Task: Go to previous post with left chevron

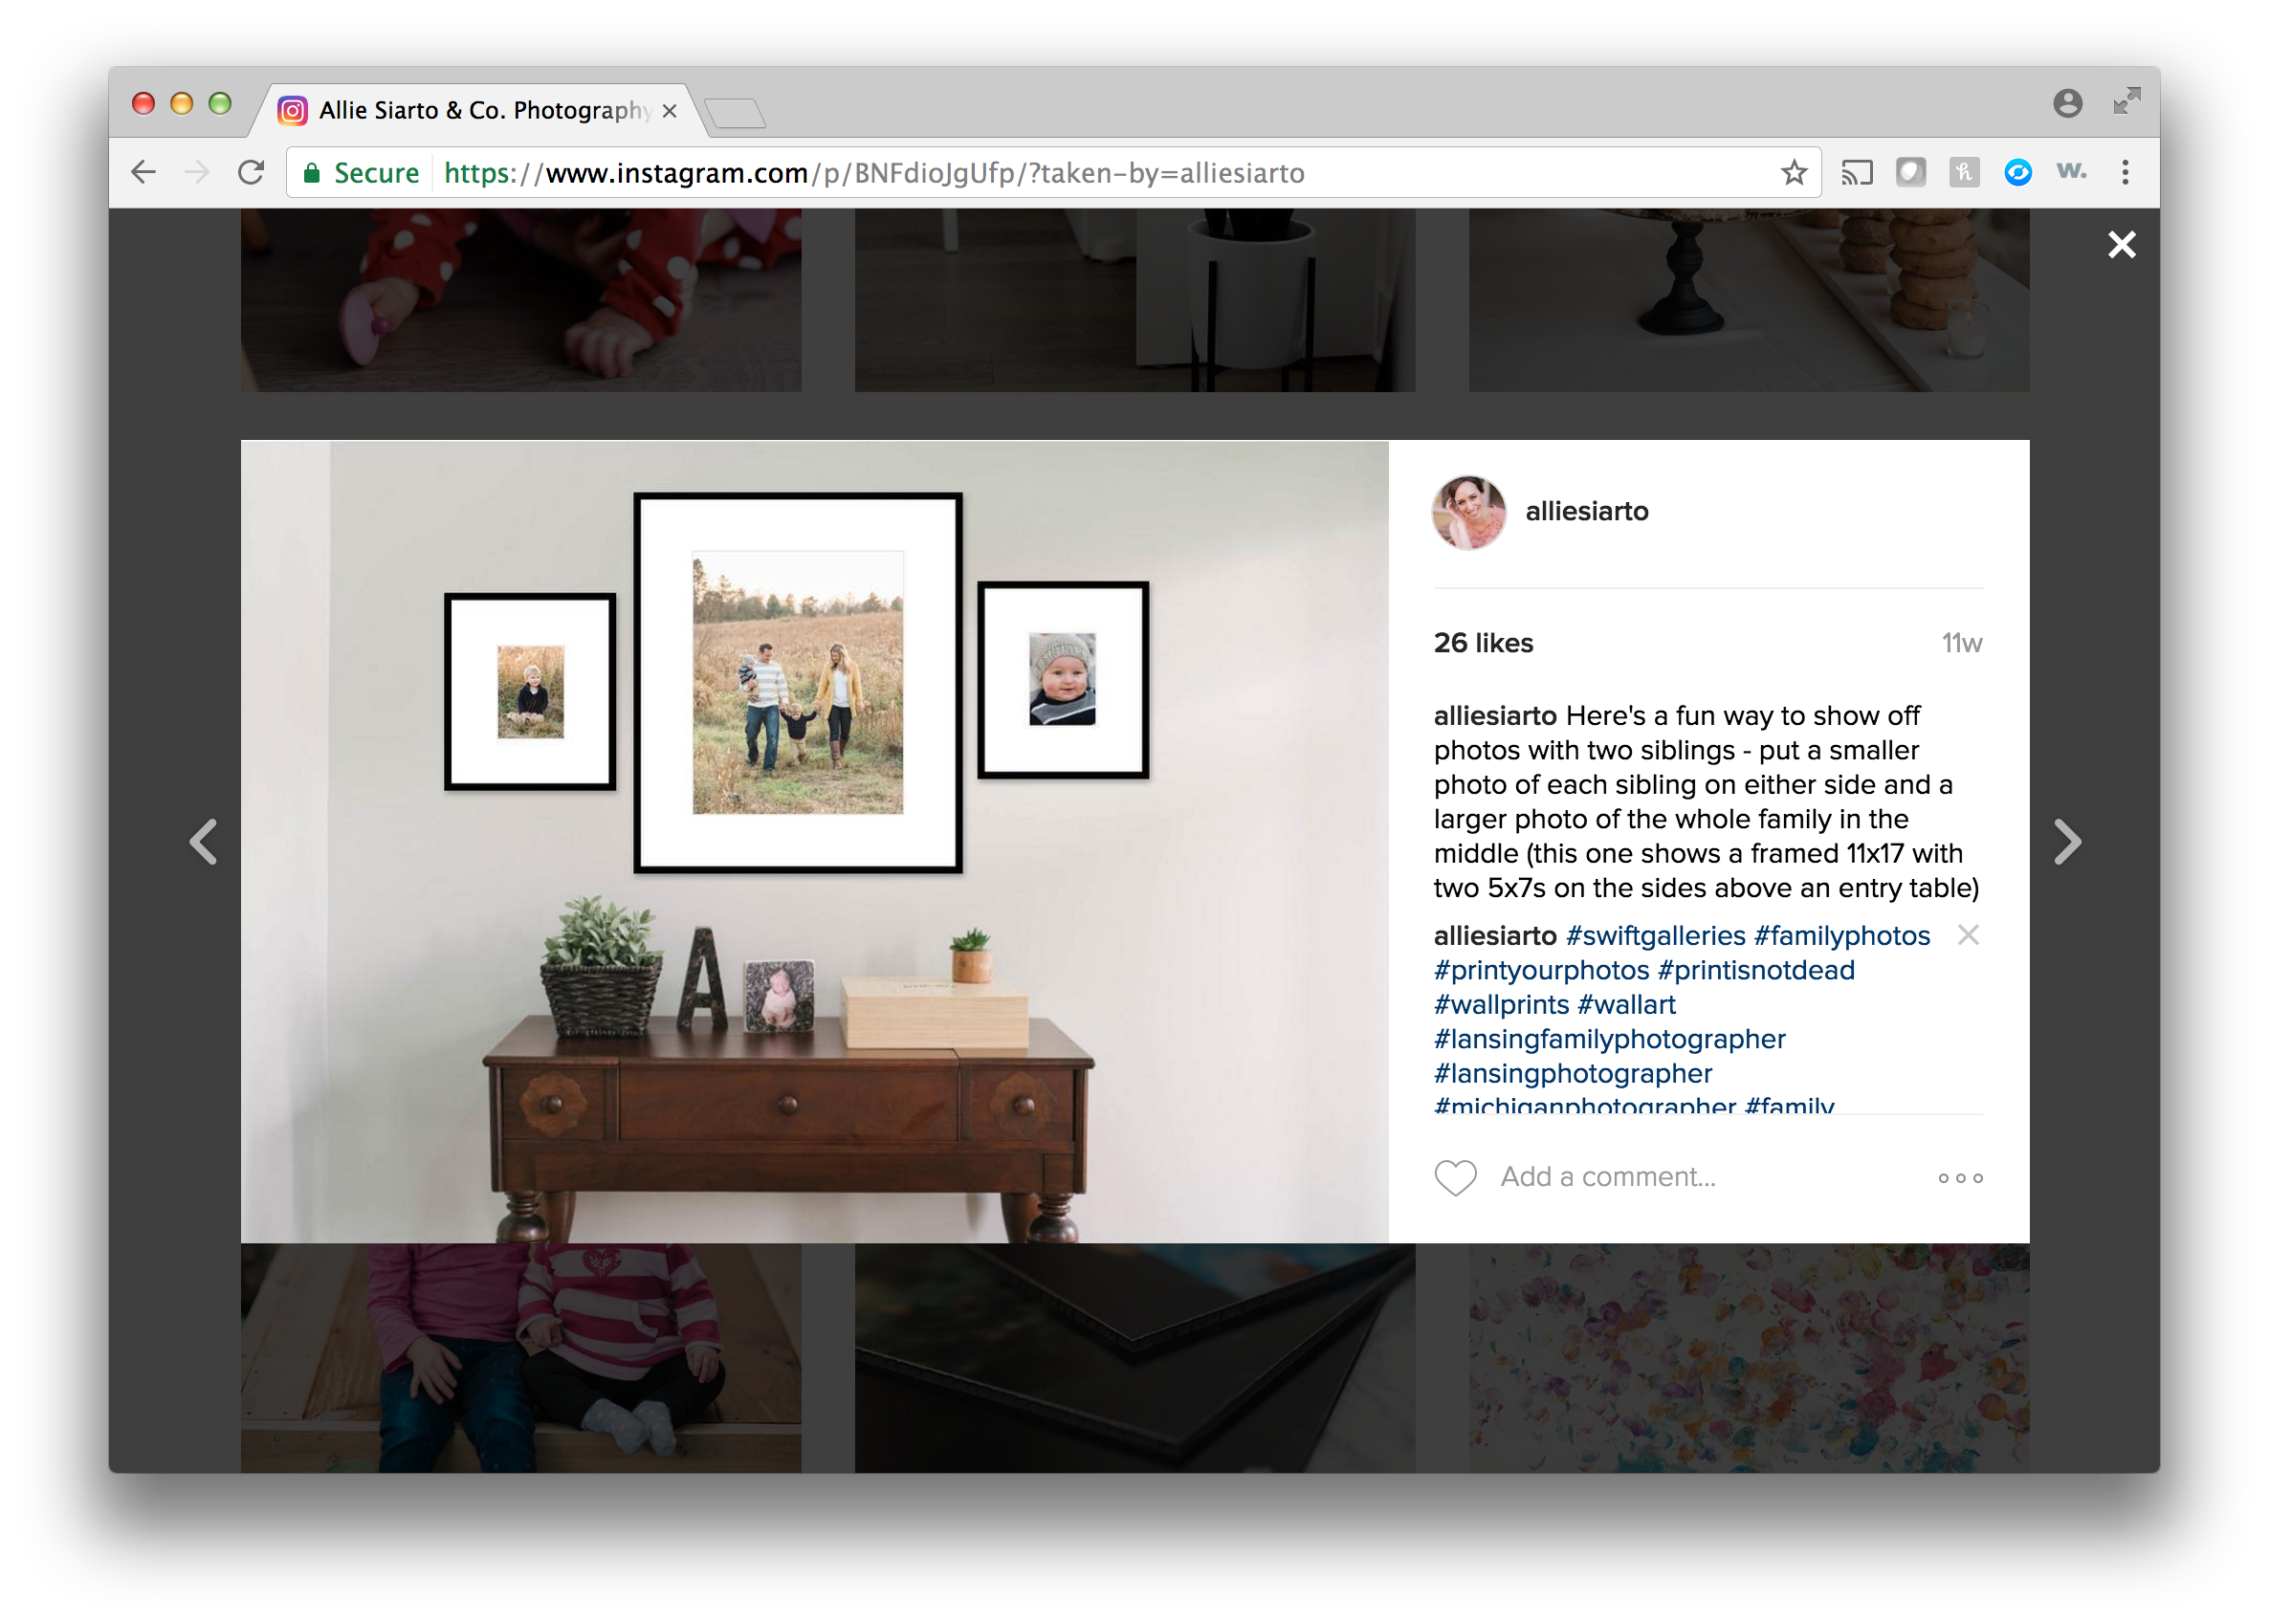Action: coord(204,841)
